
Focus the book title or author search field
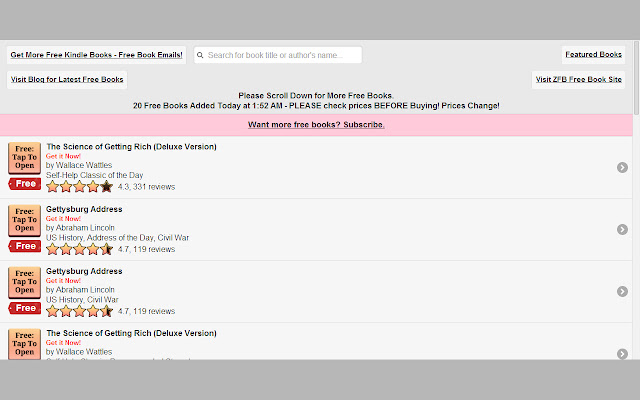coord(282,55)
